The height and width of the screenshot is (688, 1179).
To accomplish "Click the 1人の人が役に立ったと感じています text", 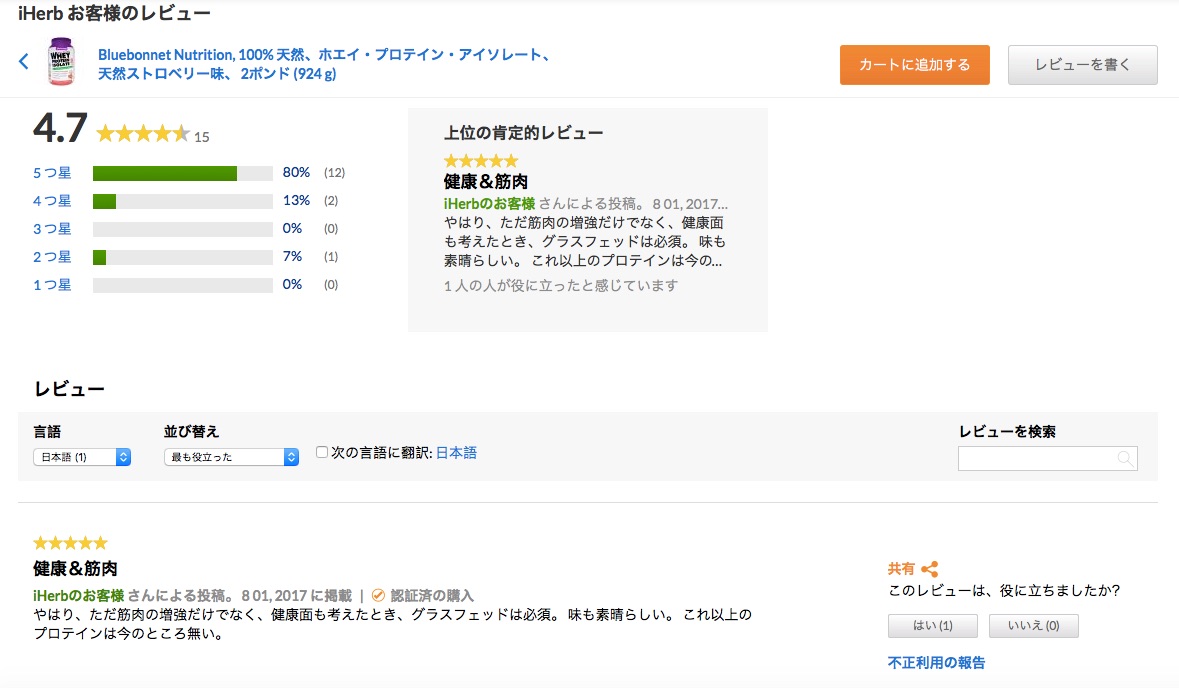I will point(561,286).
